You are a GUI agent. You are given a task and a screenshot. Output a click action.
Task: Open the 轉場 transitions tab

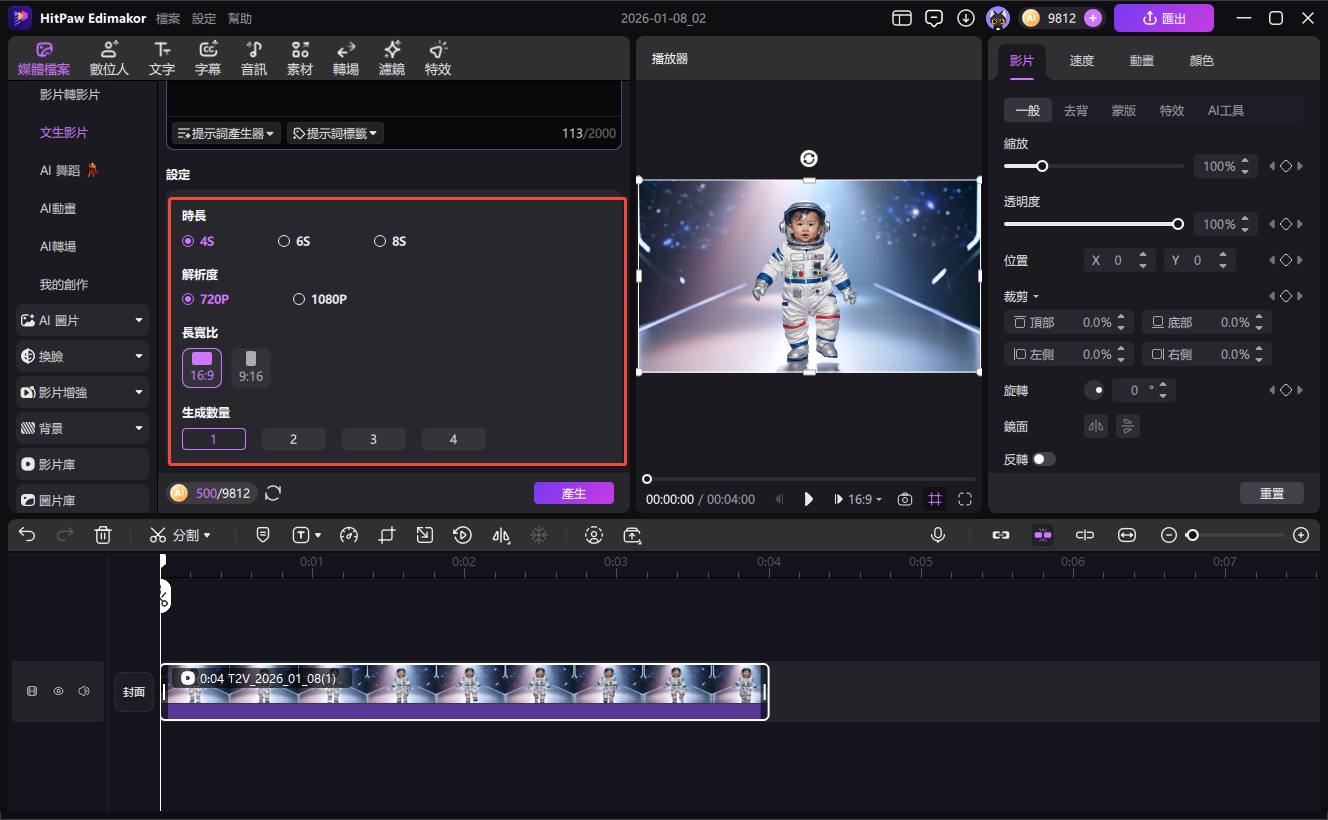coord(345,59)
